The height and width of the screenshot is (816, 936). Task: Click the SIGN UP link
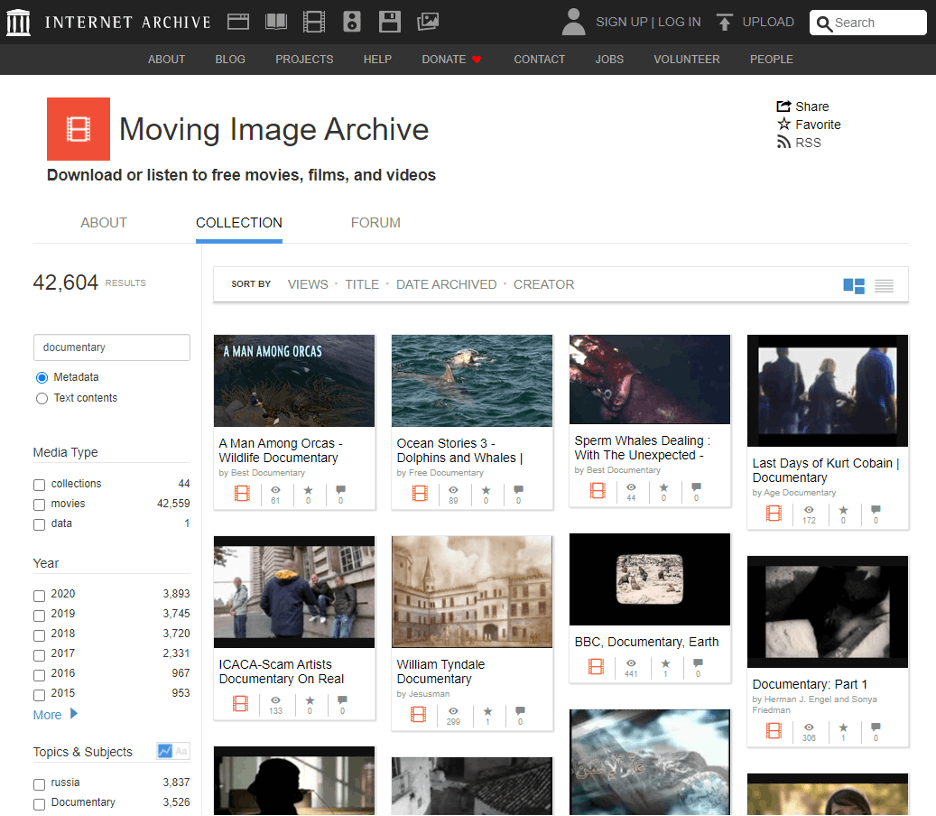click(621, 22)
